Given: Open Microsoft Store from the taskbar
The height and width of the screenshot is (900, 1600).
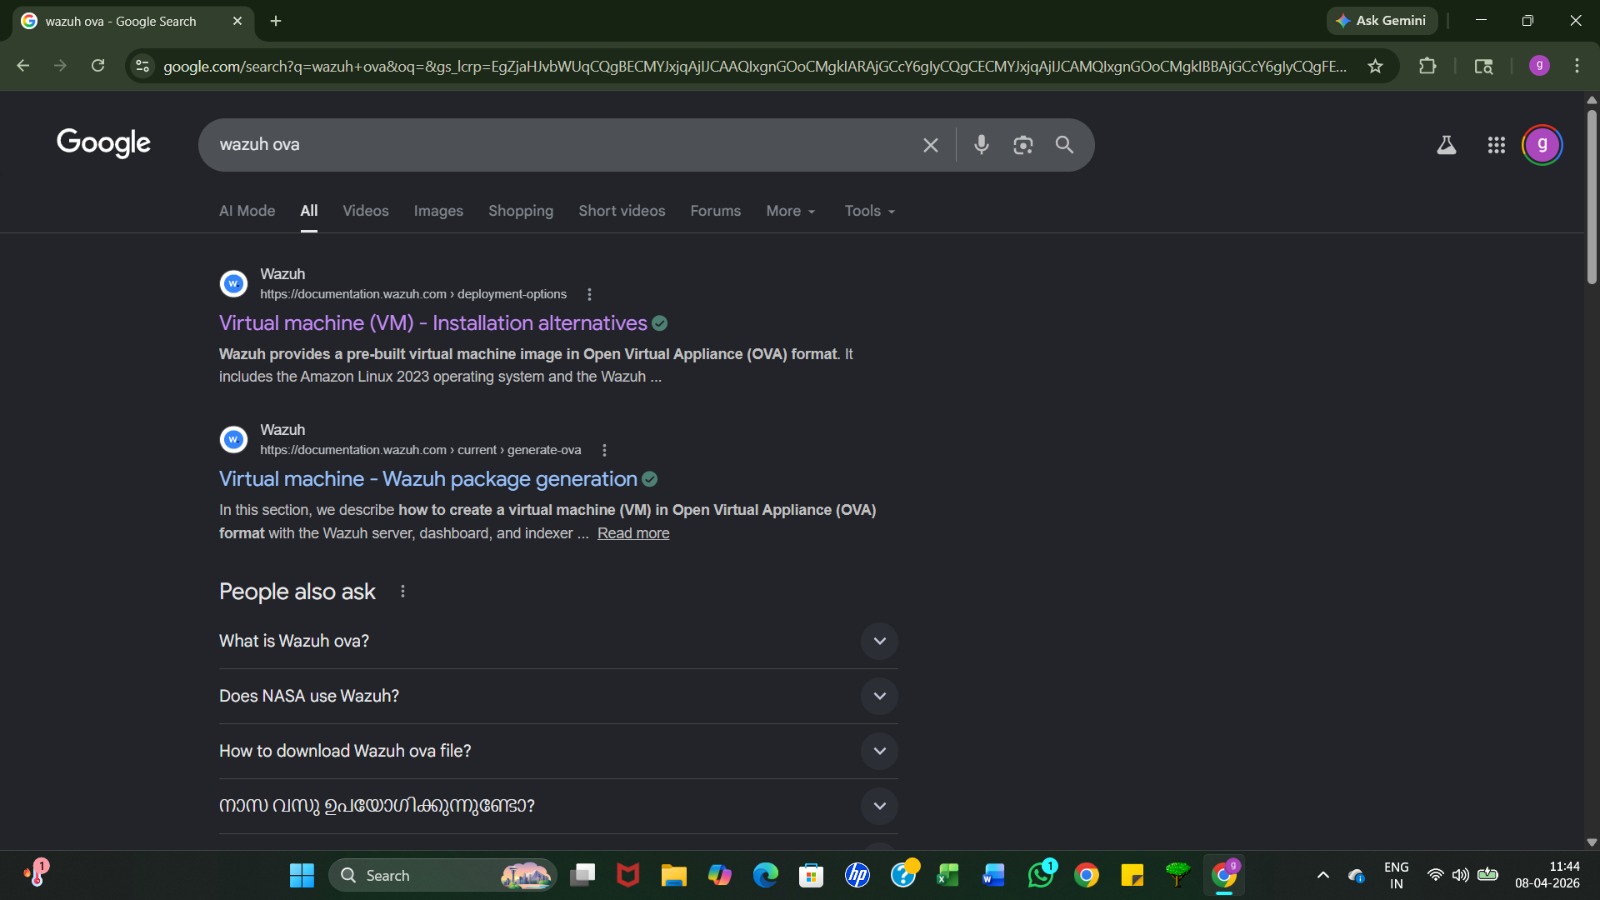Looking at the screenshot, I should point(811,876).
